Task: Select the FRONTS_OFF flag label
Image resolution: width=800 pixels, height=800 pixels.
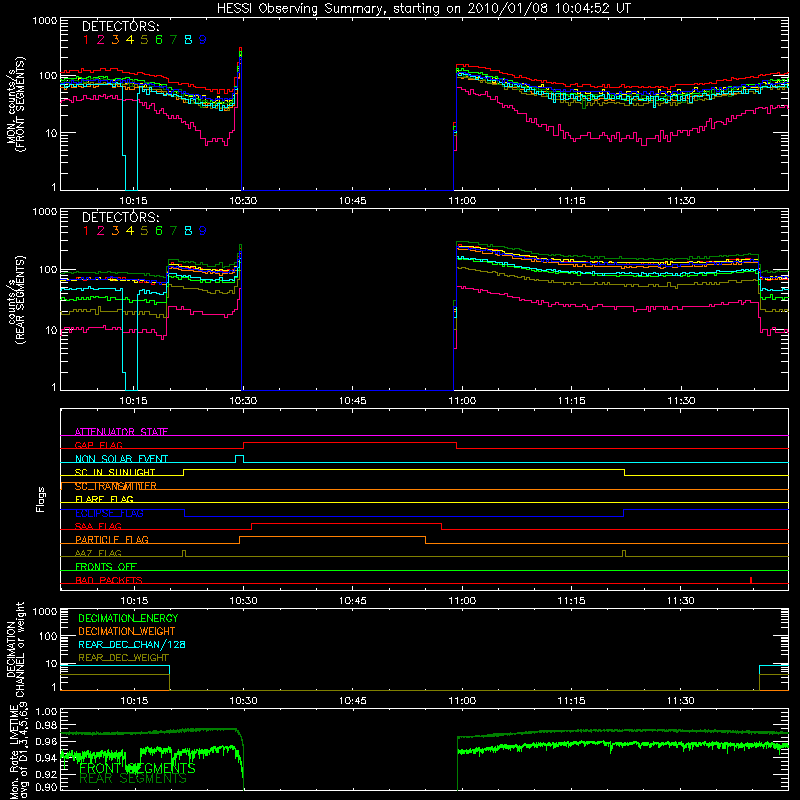Action: click(106, 567)
